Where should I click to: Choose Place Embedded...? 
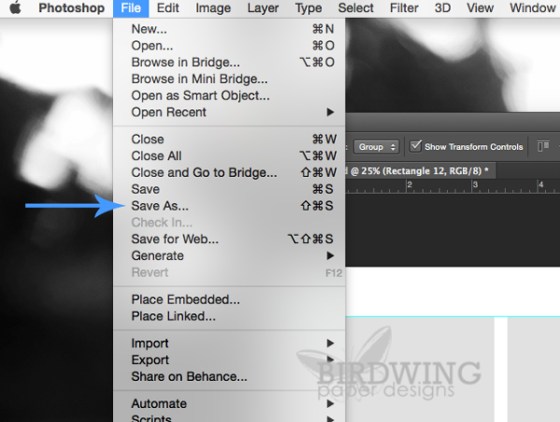coord(229,300)
